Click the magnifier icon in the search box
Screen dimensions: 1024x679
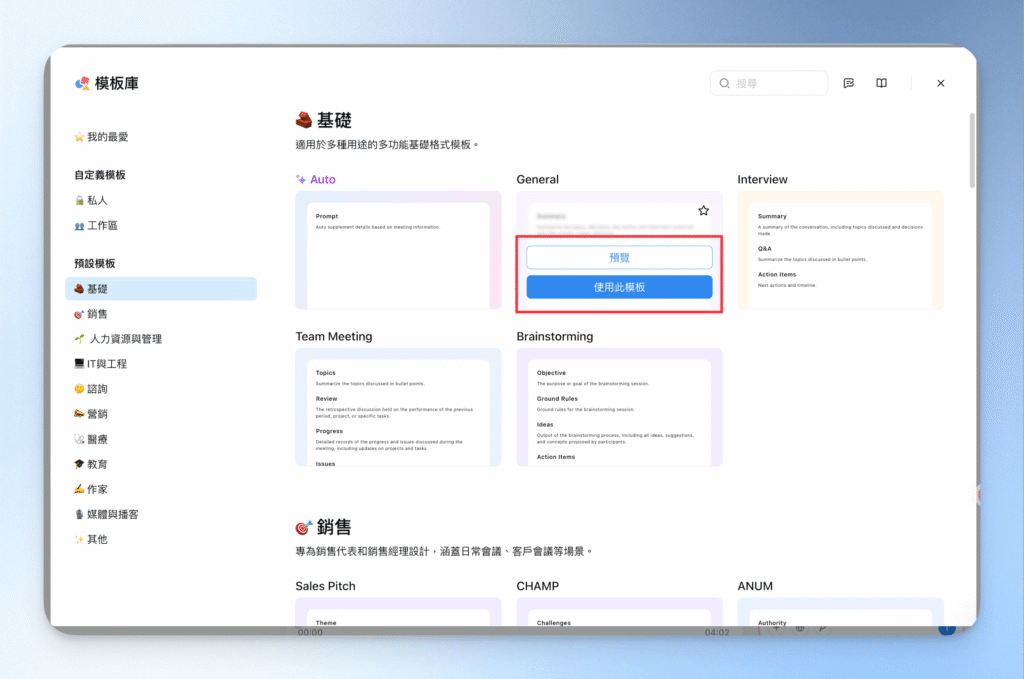724,83
